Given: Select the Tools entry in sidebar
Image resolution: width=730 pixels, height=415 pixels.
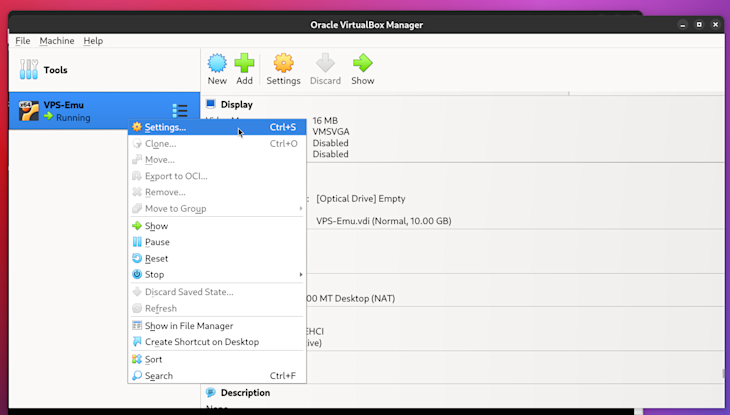Looking at the screenshot, I should 55,70.
